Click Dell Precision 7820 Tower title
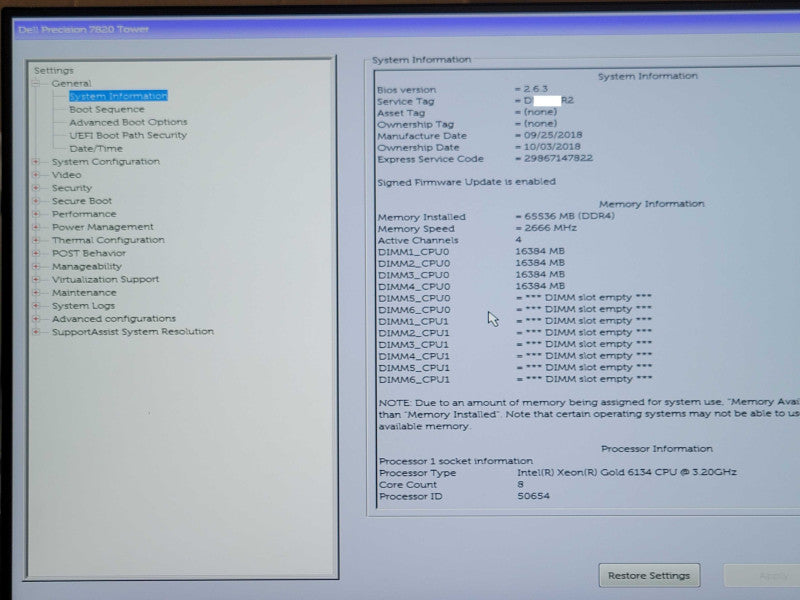 pos(83,30)
